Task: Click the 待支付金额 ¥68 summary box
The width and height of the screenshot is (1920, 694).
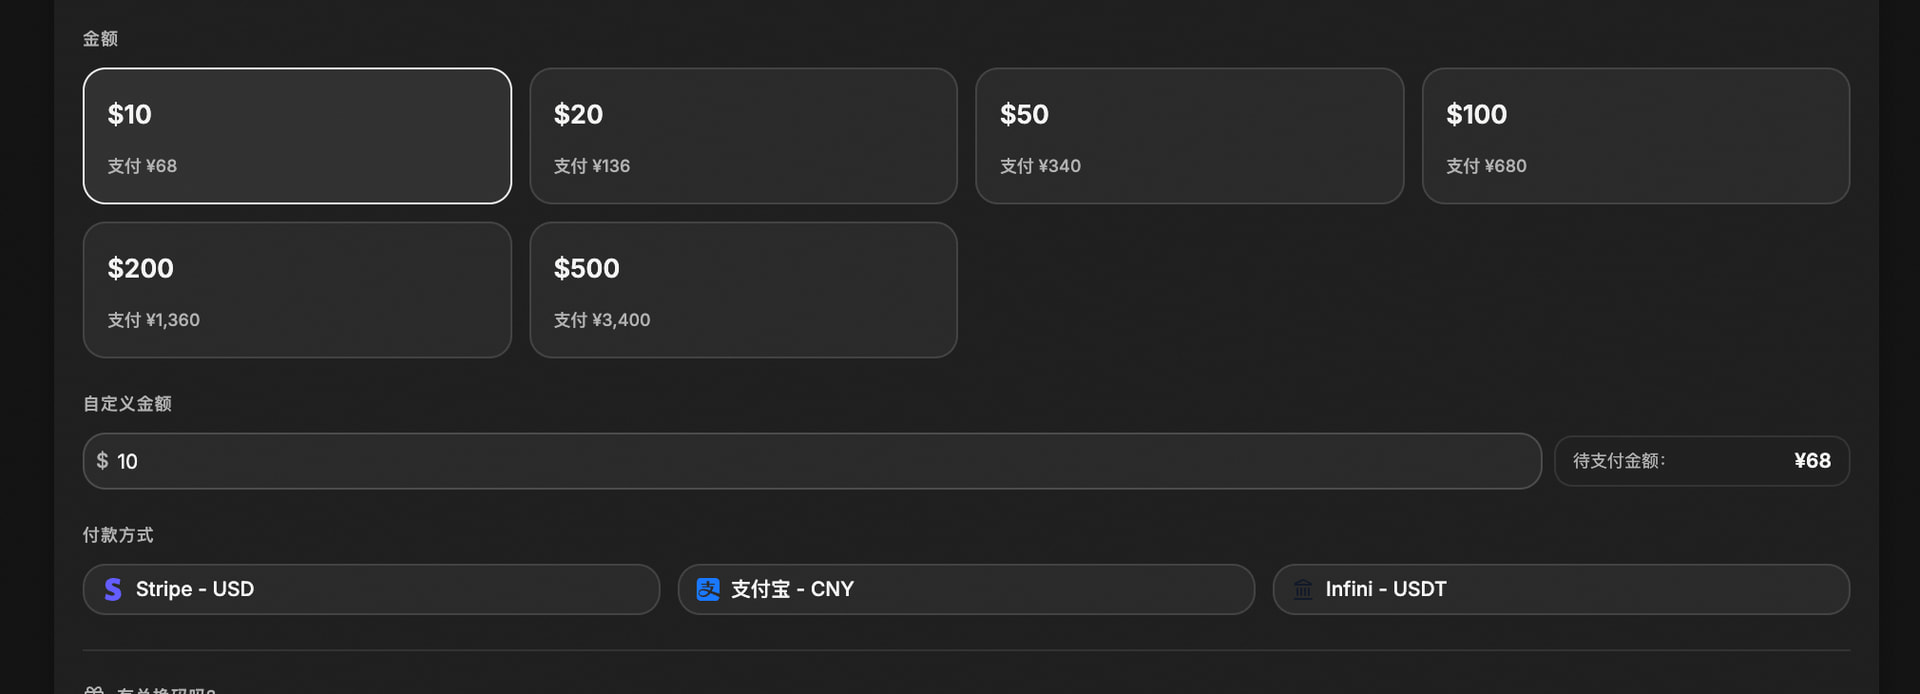Action: click(1702, 461)
